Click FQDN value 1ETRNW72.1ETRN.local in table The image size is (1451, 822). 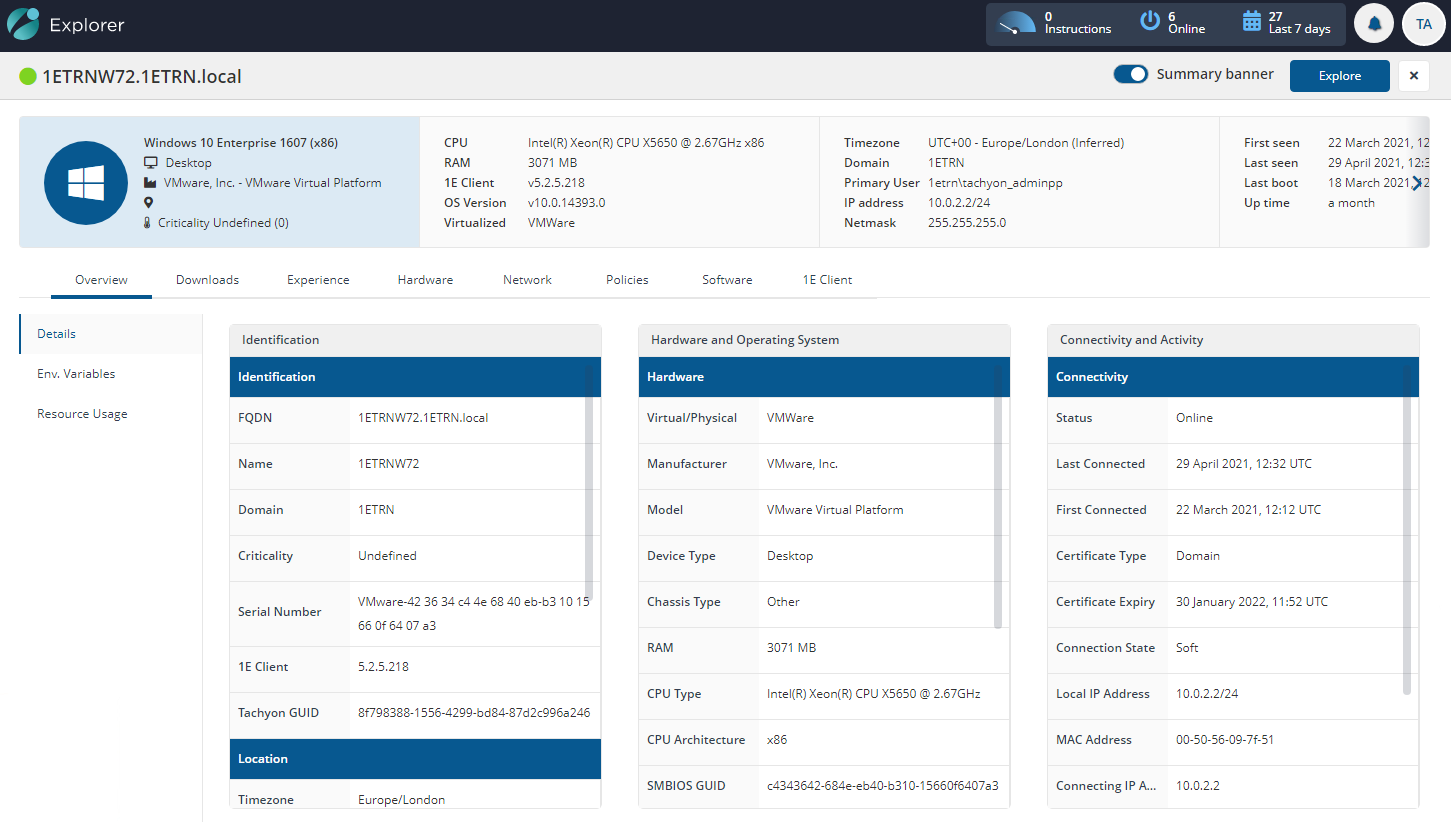[x=423, y=418]
